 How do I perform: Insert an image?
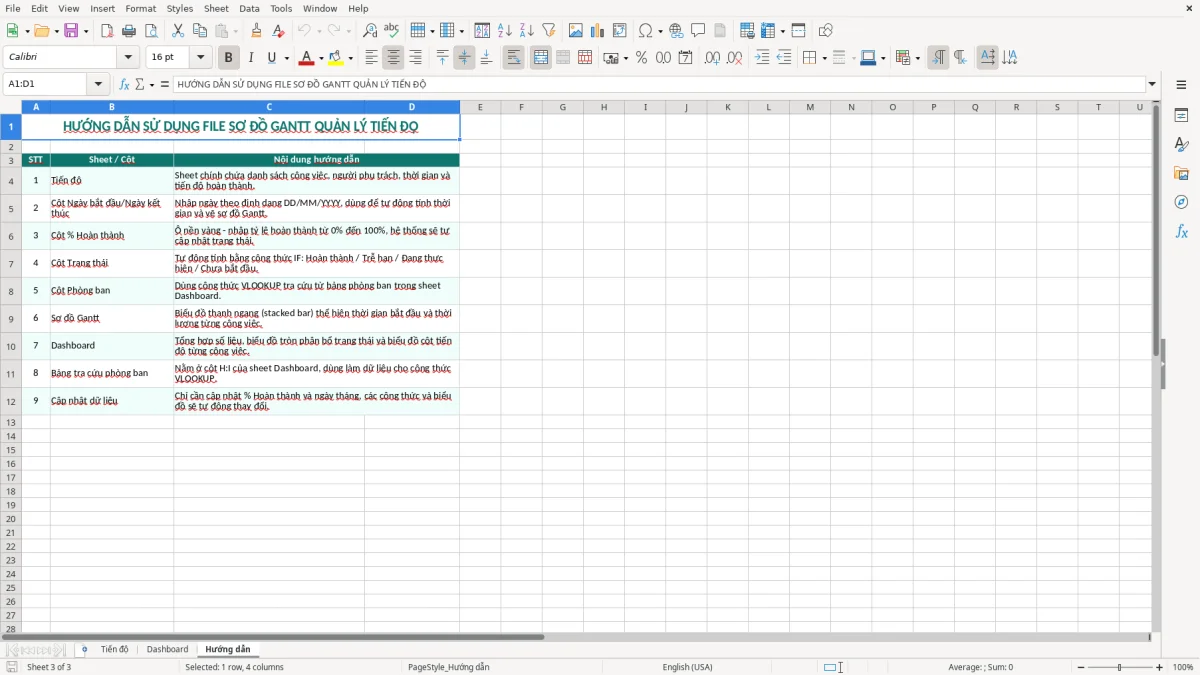[x=575, y=31]
